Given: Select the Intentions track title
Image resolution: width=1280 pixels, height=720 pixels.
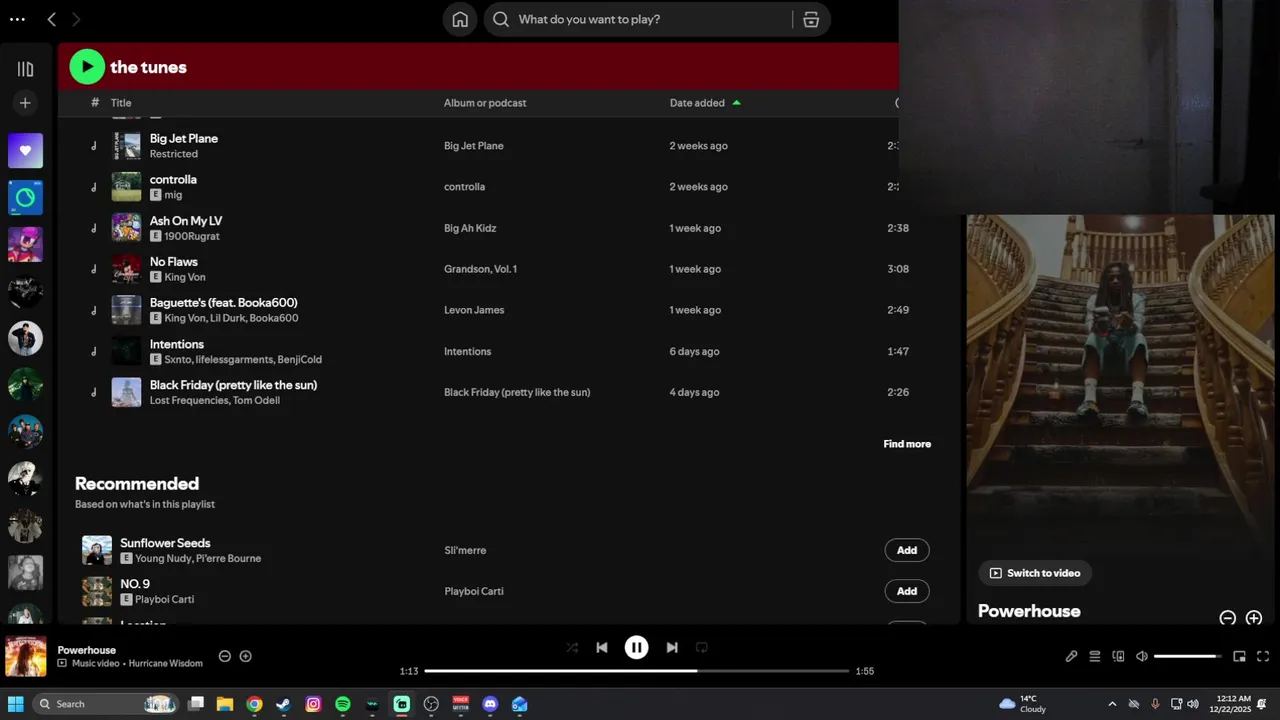Looking at the screenshot, I should pyautogui.click(x=177, y=344).
